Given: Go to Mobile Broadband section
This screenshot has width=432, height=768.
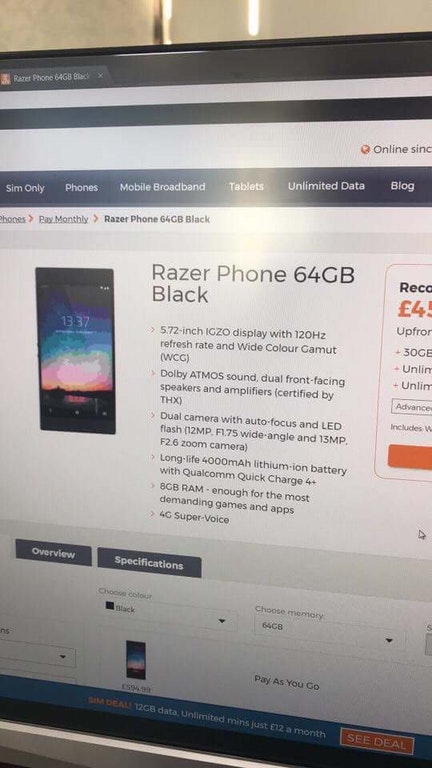Looking at the screenshot, I should (x=163, y=187).
